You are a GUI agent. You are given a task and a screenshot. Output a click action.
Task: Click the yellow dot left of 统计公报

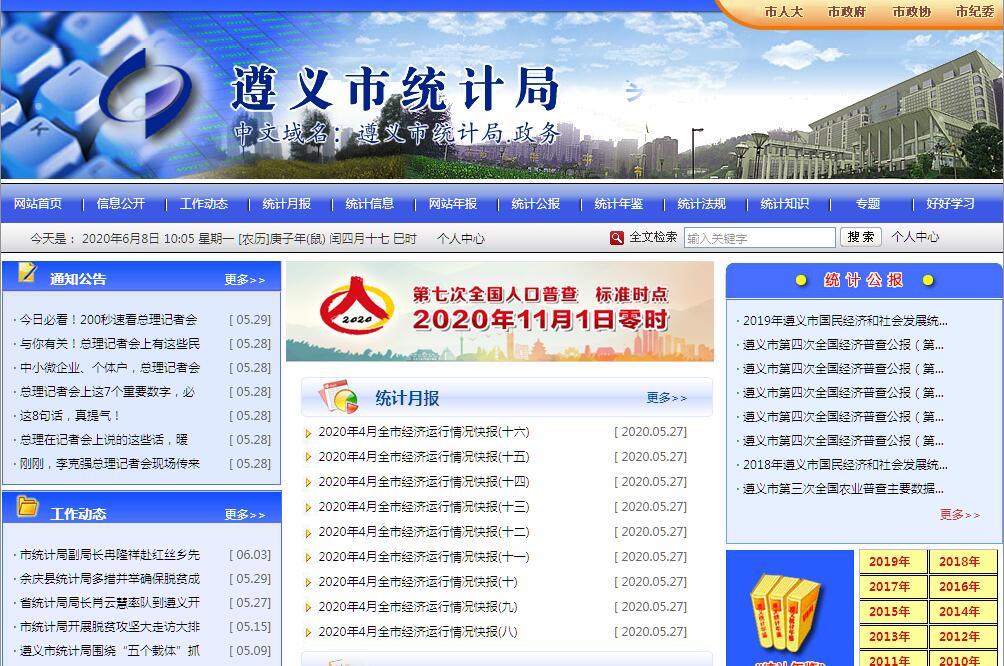[800, 281]
